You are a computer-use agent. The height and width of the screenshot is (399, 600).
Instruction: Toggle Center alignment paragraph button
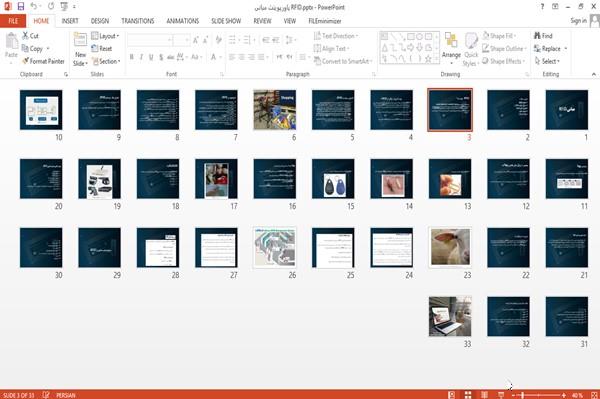click(241, 57)
